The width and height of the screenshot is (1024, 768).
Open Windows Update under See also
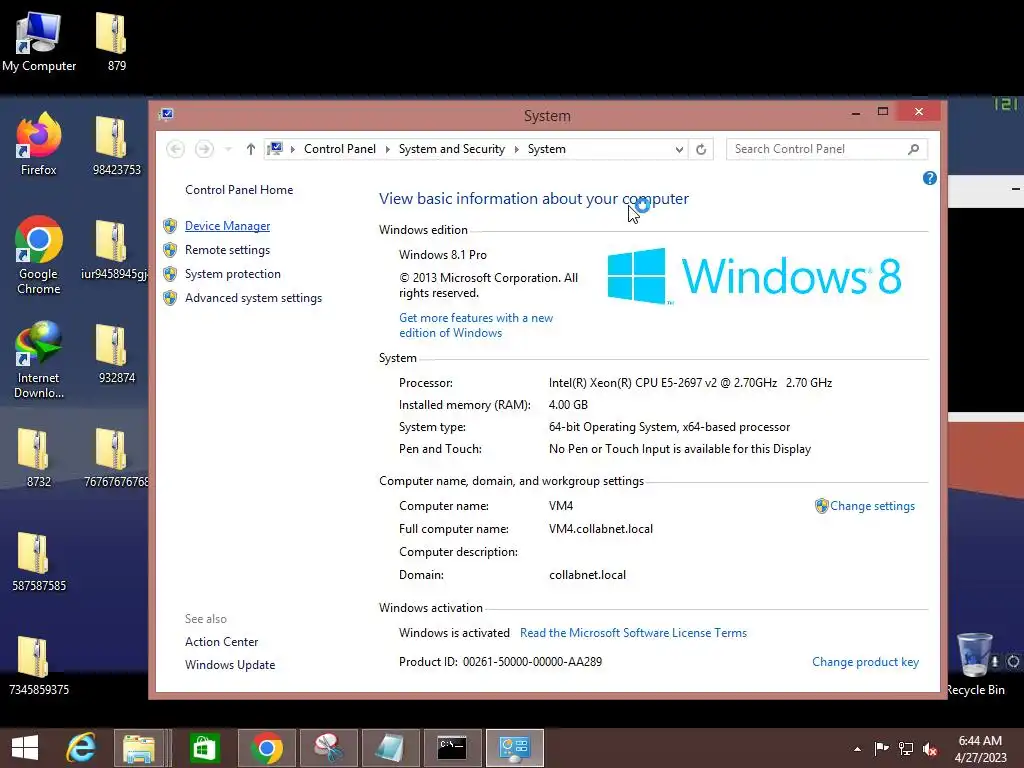click(230, 665)
